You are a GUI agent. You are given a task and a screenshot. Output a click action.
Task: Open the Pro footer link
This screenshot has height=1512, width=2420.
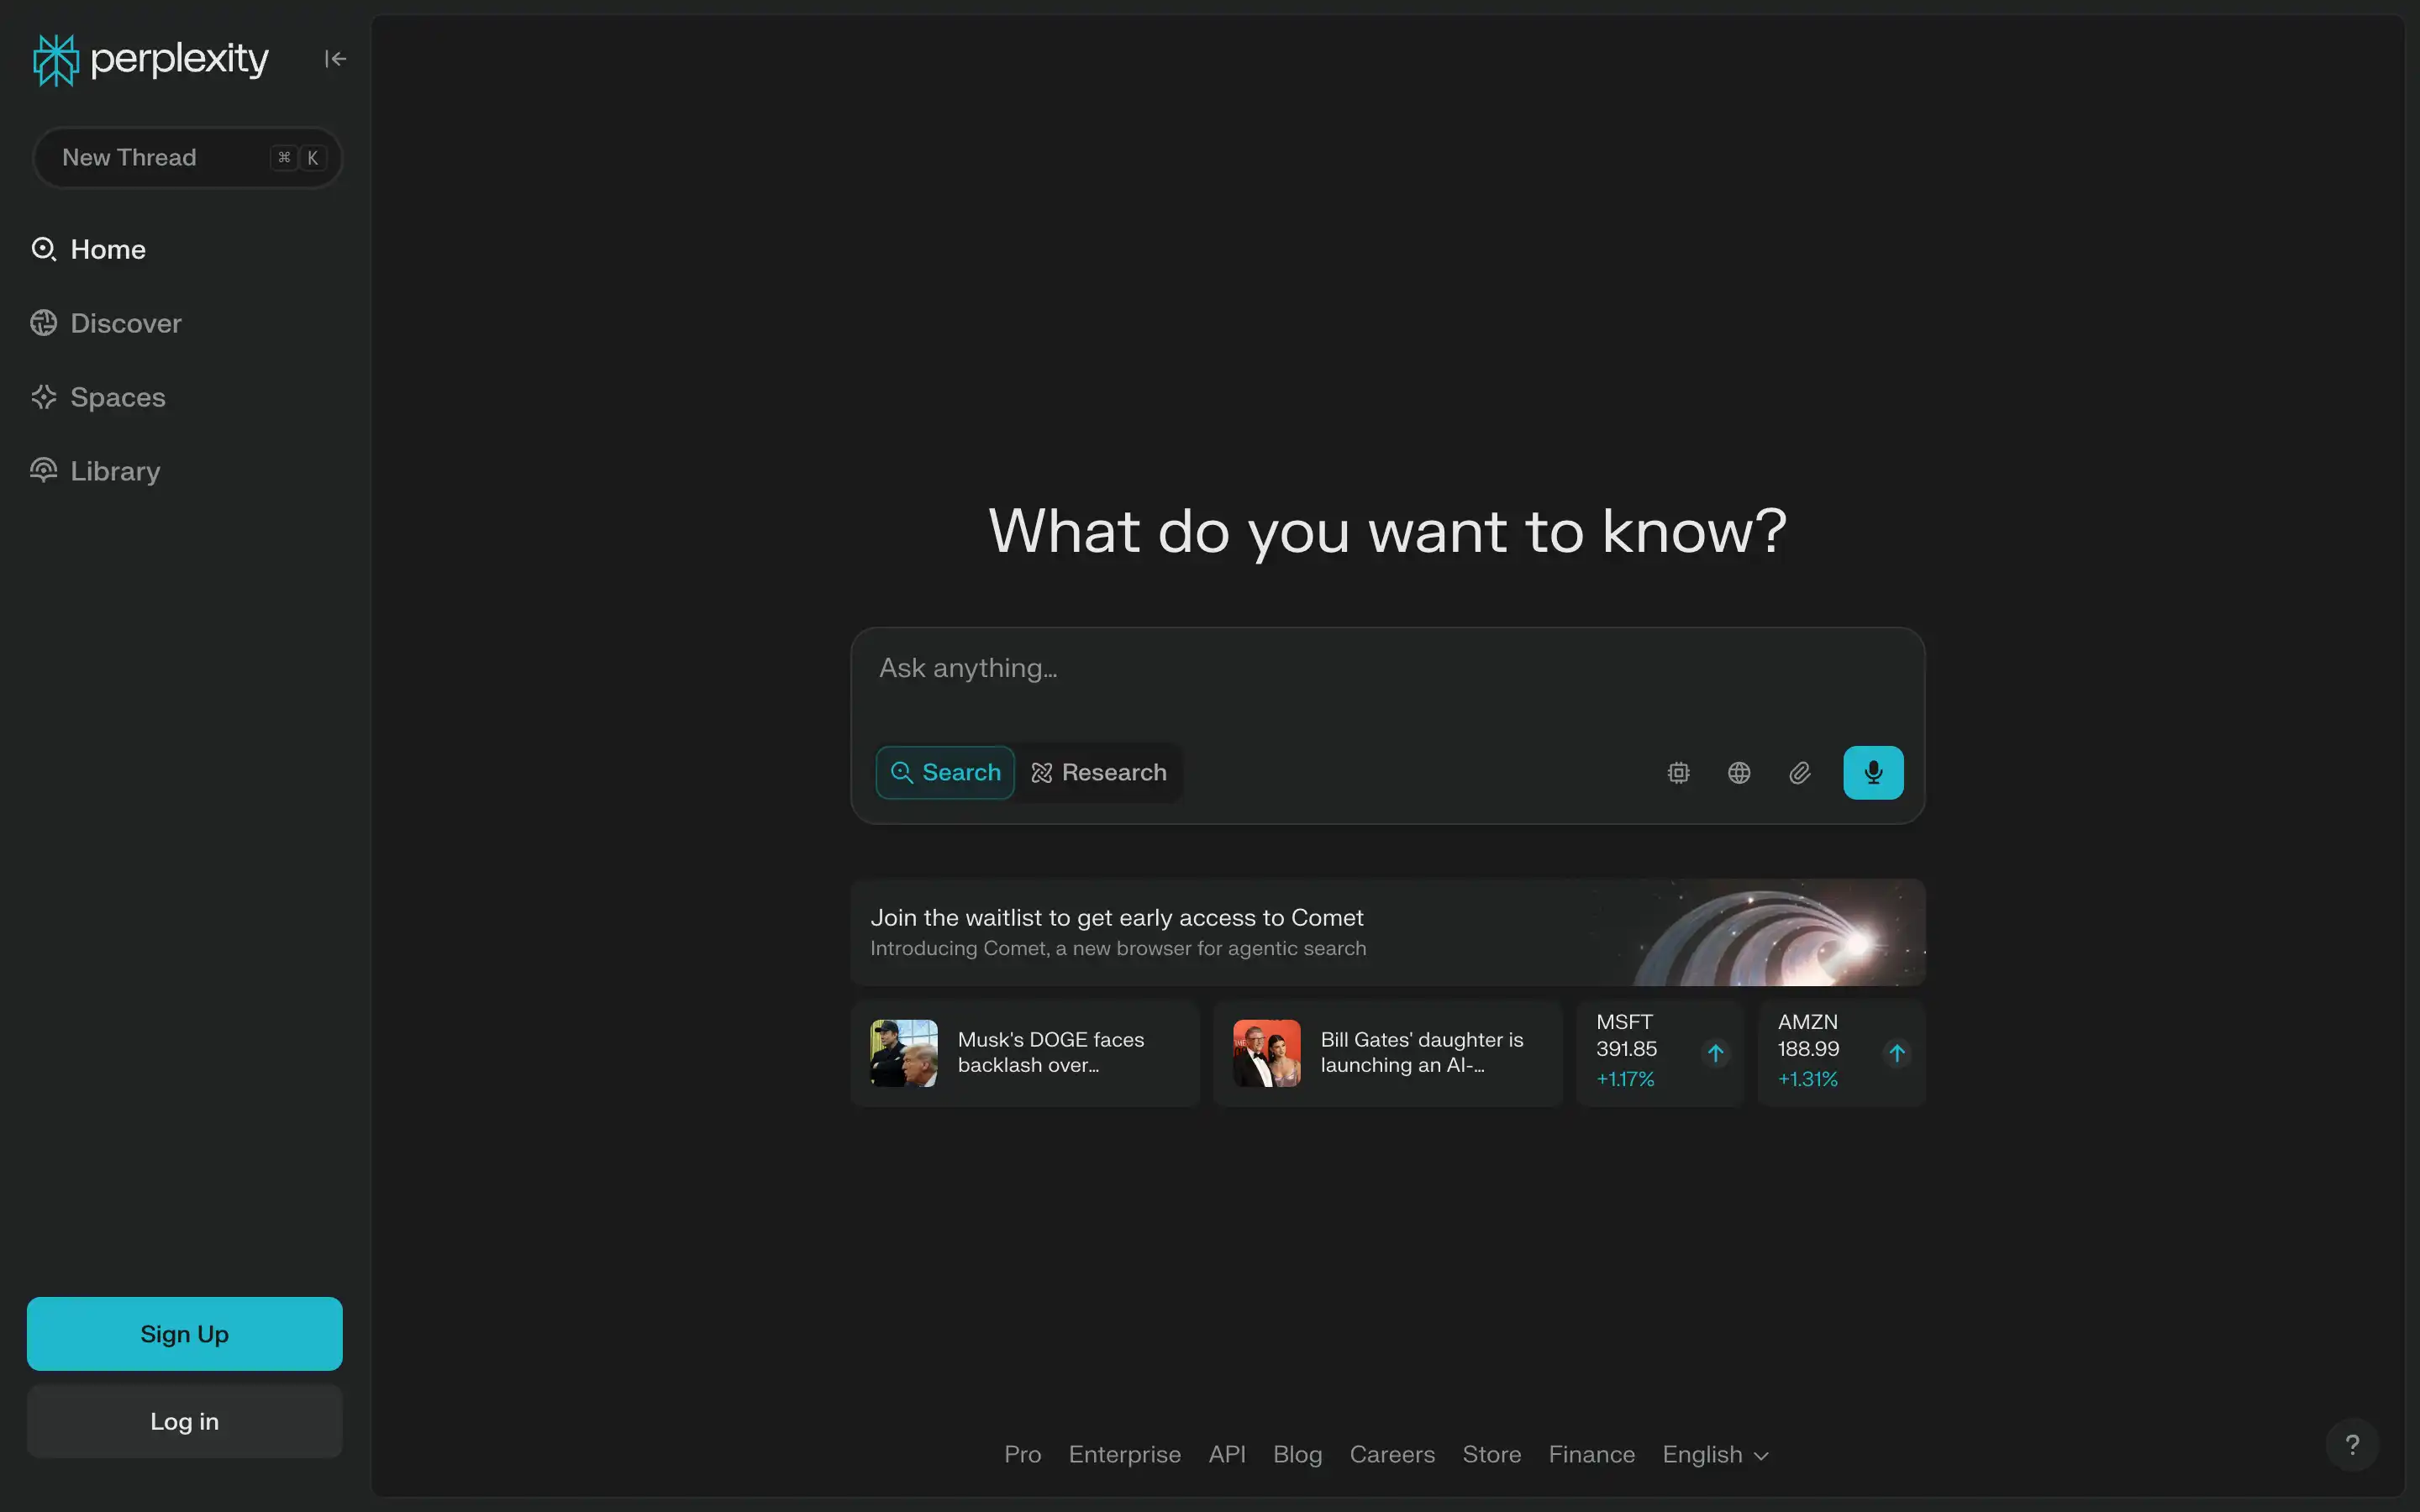1023,1455
